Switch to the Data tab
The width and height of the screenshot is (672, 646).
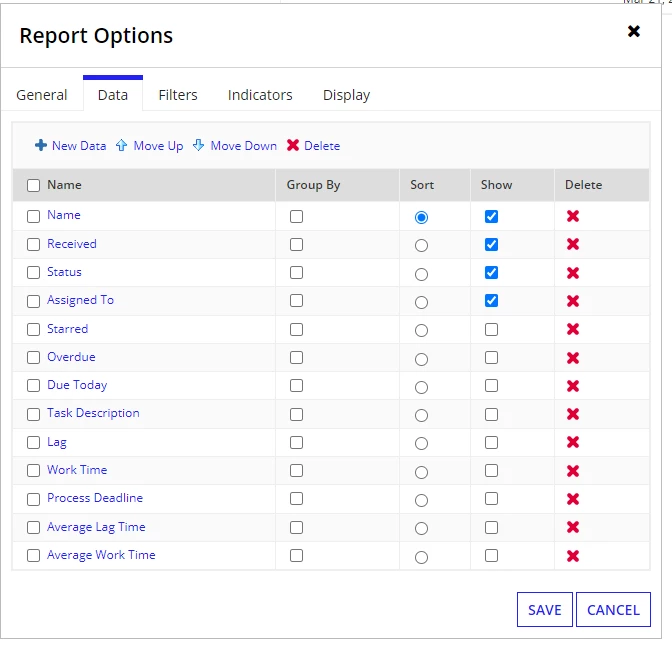[x=113, y=95]
